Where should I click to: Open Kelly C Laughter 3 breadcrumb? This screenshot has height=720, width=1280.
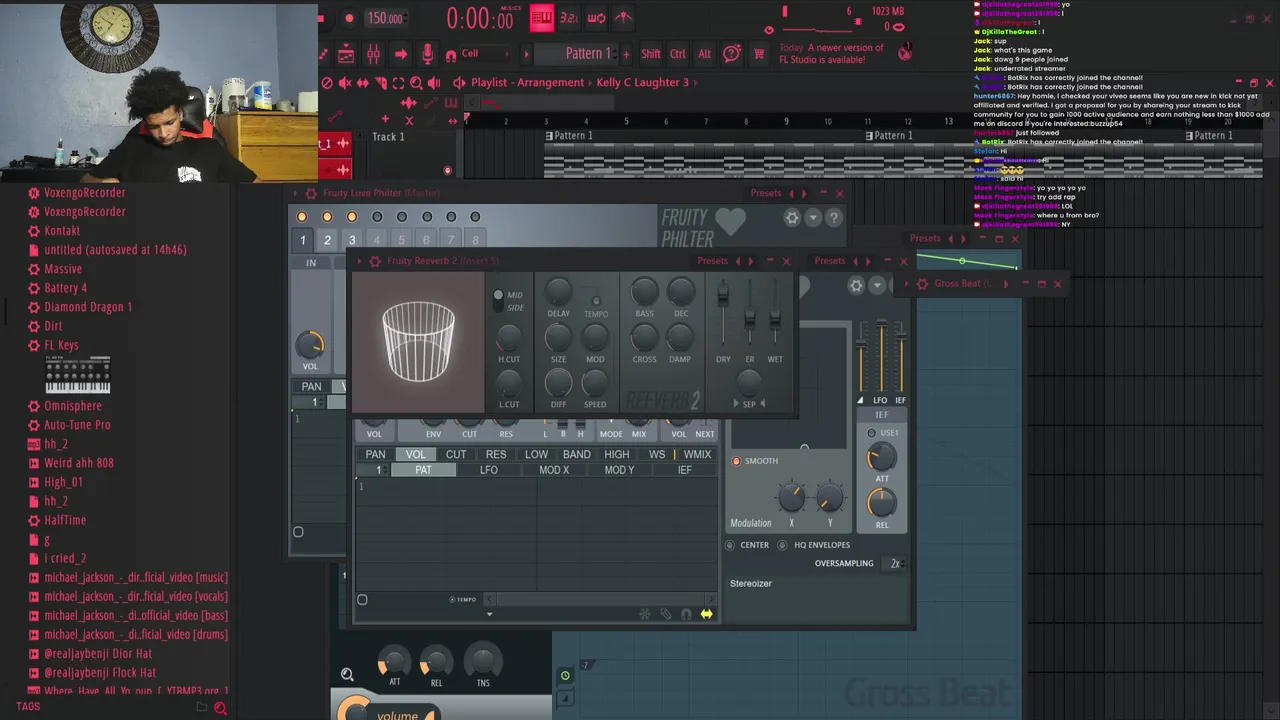pyautogui.click(x=643, y=83)
